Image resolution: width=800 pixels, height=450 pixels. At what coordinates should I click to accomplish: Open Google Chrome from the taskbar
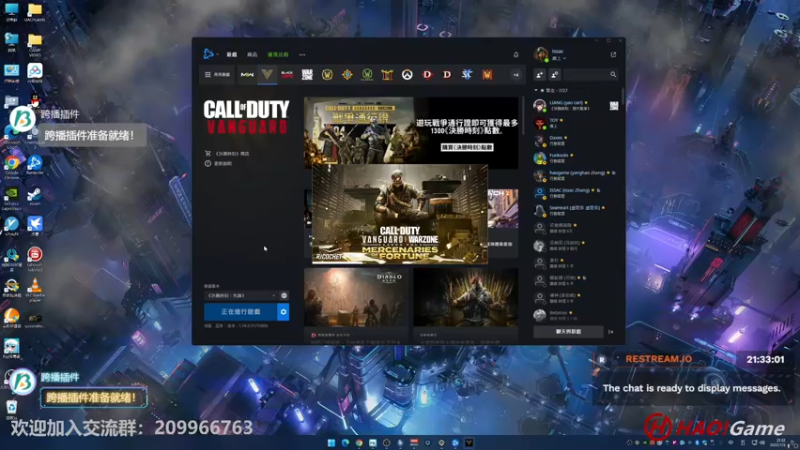coord(359,442)
